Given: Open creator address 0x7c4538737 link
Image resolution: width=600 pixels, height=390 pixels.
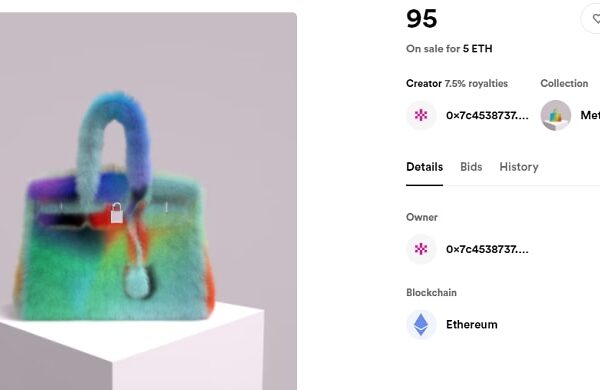Looking at the screenshot, I should click(487, 115).
